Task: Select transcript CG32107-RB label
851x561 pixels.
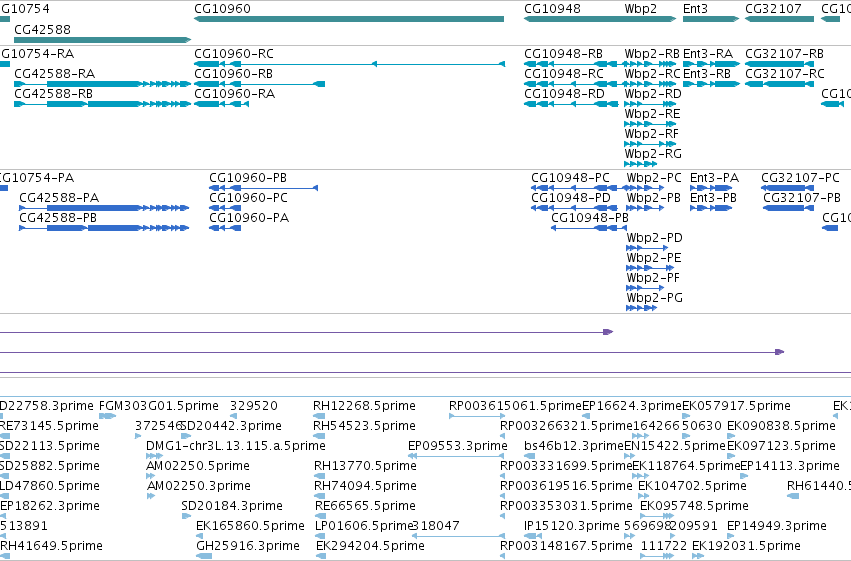Action: [784, 54]
